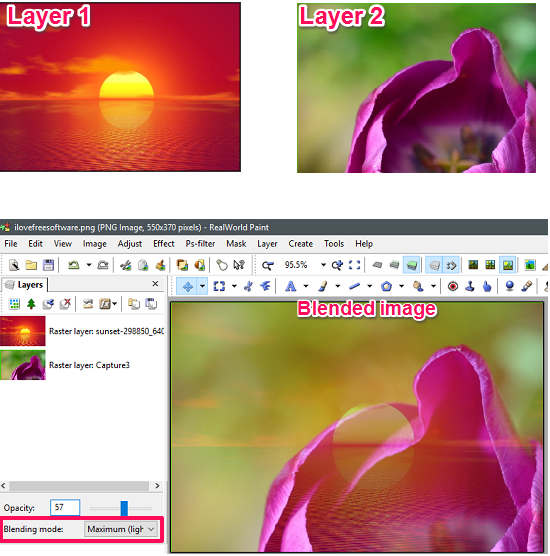Adjust the Opacity slider handle
The height and width of the screenshot is (556, 550).
point(124,508)
